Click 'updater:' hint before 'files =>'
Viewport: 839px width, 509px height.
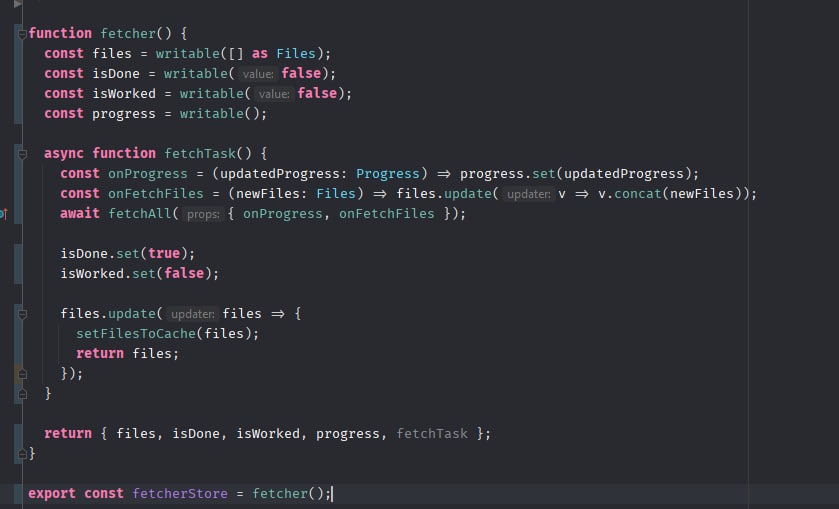click(x=193, y=314)
